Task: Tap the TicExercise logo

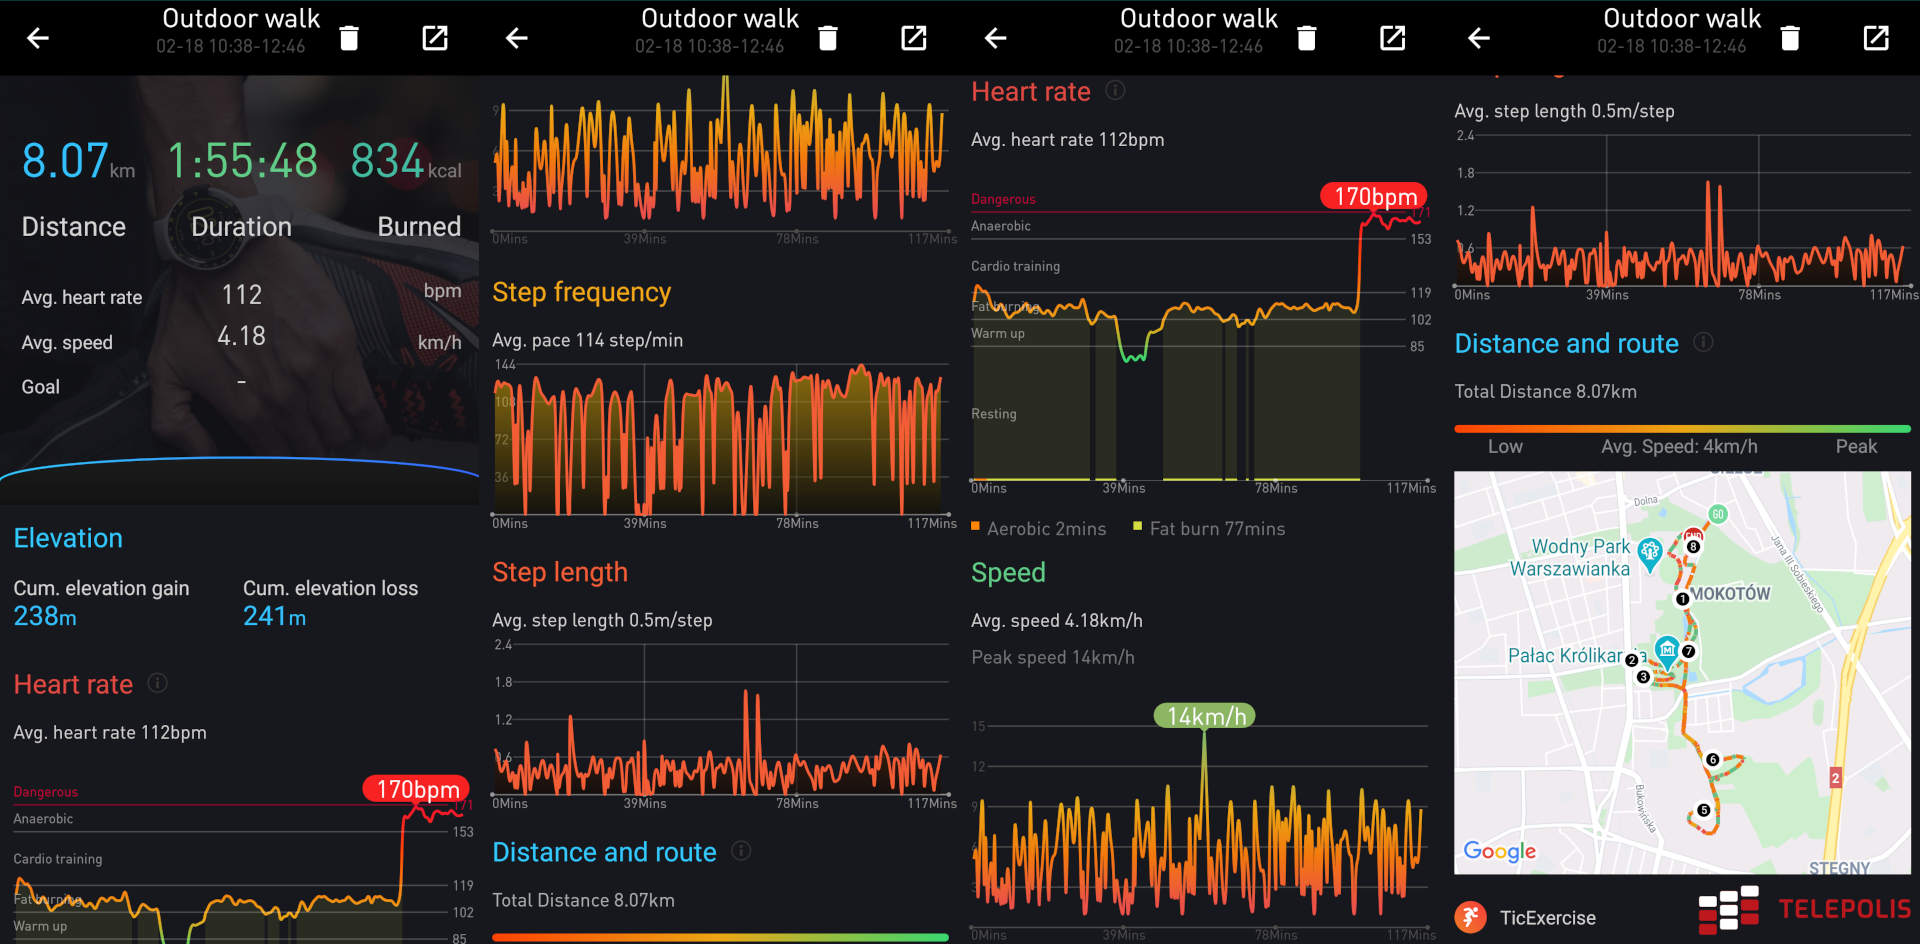Action: pos(1470,917)
